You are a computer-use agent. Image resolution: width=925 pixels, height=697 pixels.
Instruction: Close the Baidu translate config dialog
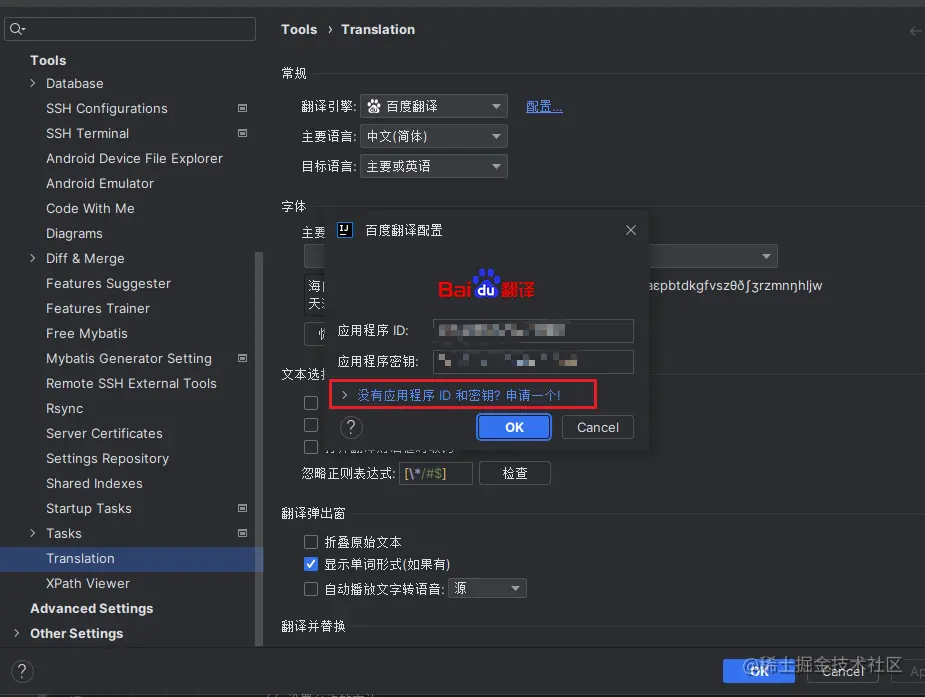tap(631, 230)
